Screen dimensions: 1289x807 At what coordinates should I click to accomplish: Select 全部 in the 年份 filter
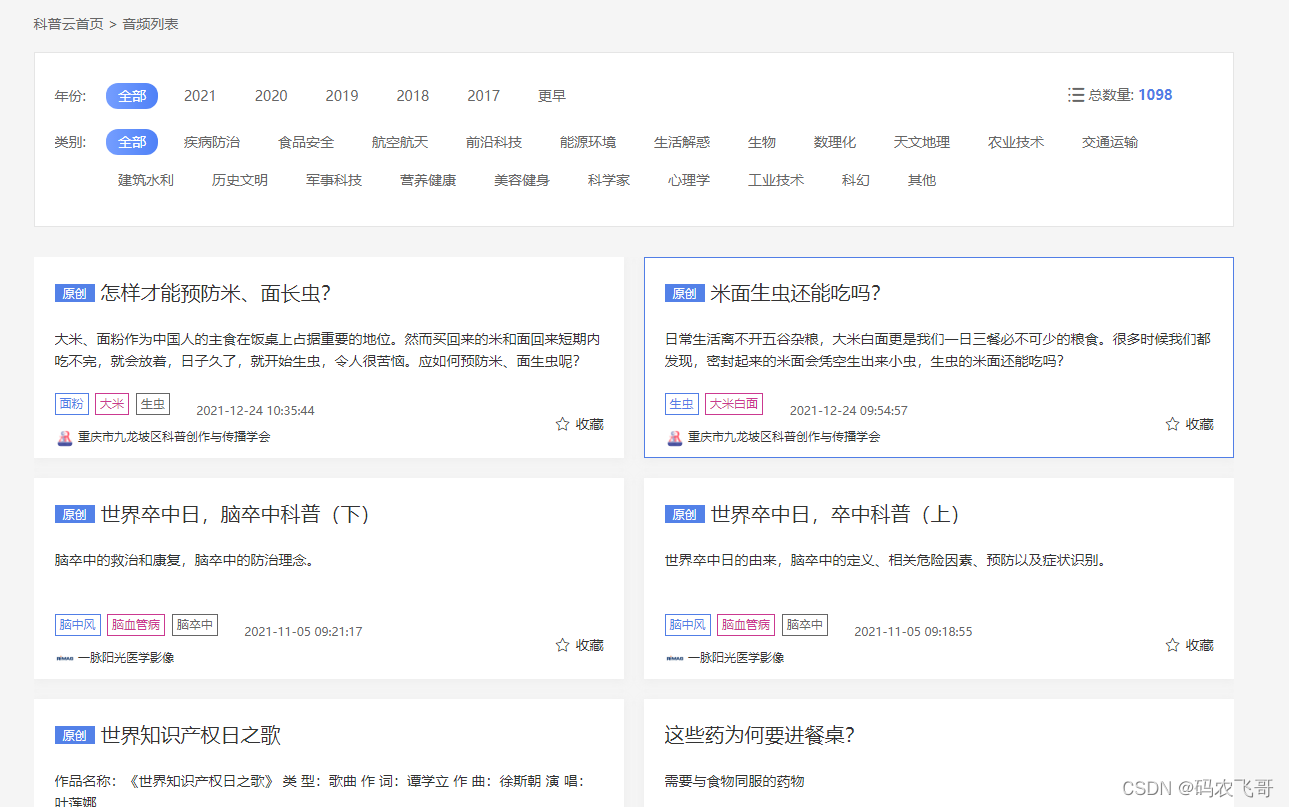[132, 96]
